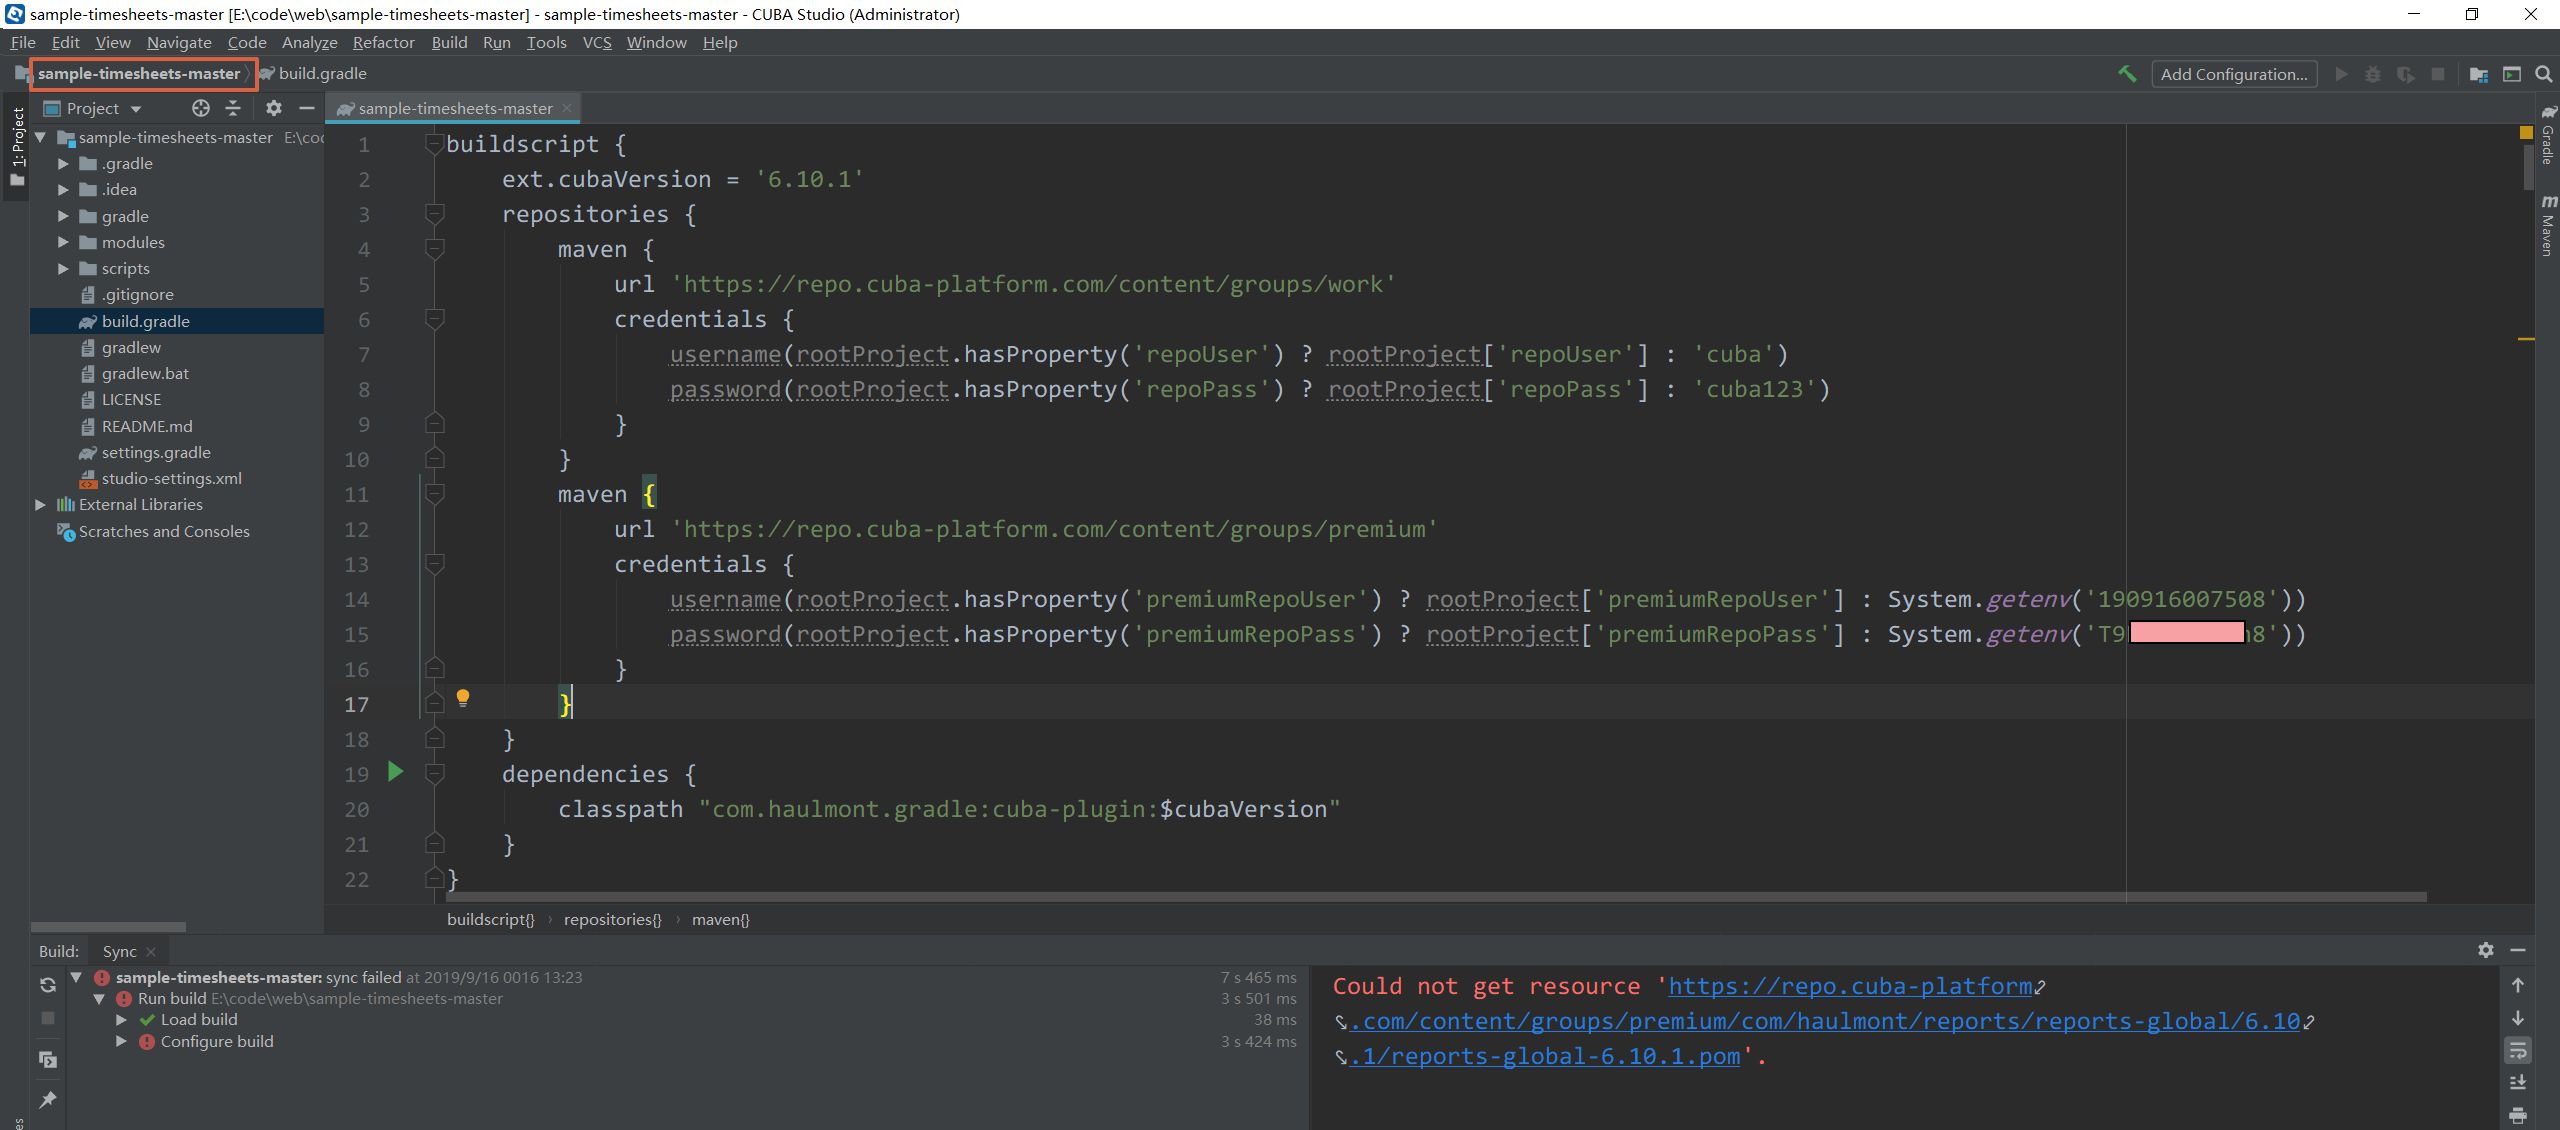
Task: Restart Gradle sync in the Build panel
Action: pyautogui.click(x=47, y=985)
